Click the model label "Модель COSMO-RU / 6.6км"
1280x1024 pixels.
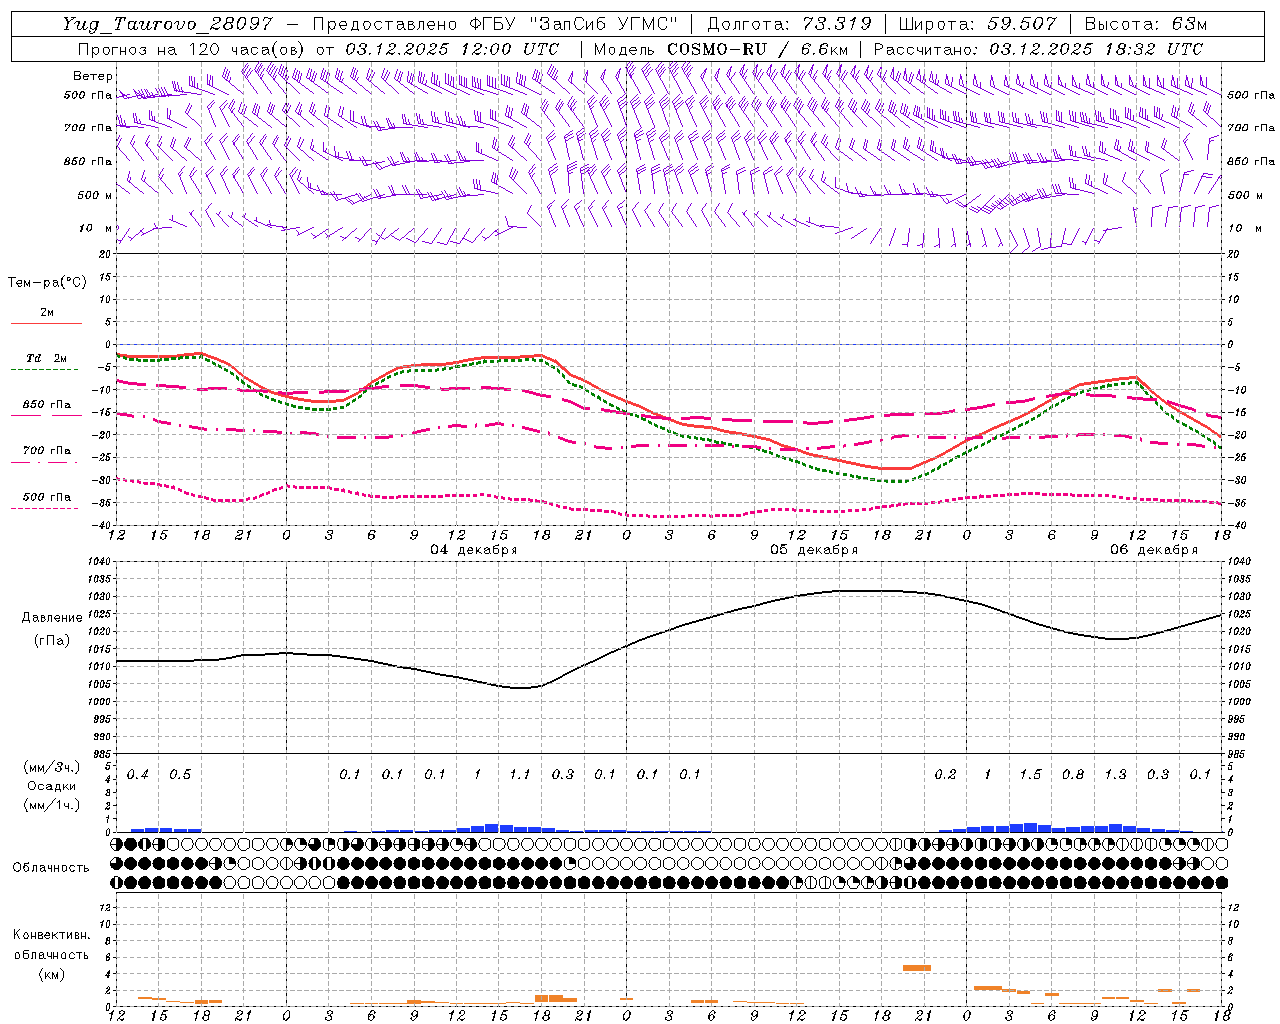721,49
